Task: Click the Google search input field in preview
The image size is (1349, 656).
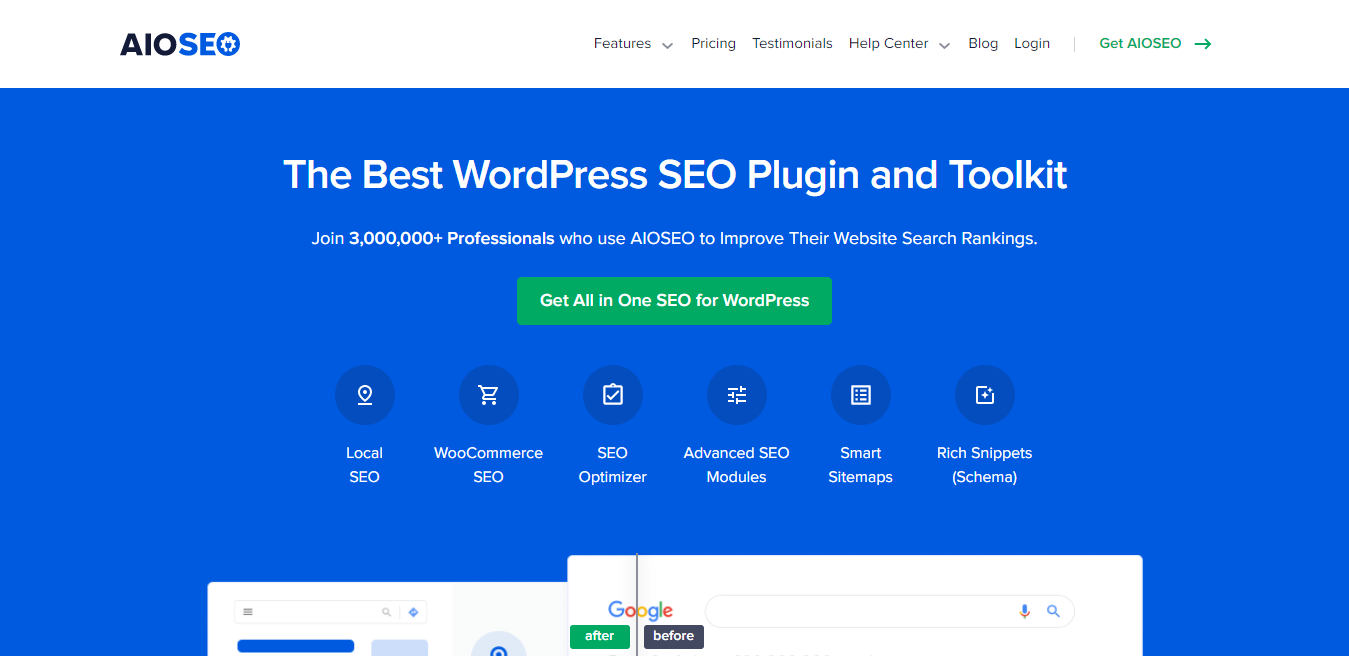Action: point(890,611)
